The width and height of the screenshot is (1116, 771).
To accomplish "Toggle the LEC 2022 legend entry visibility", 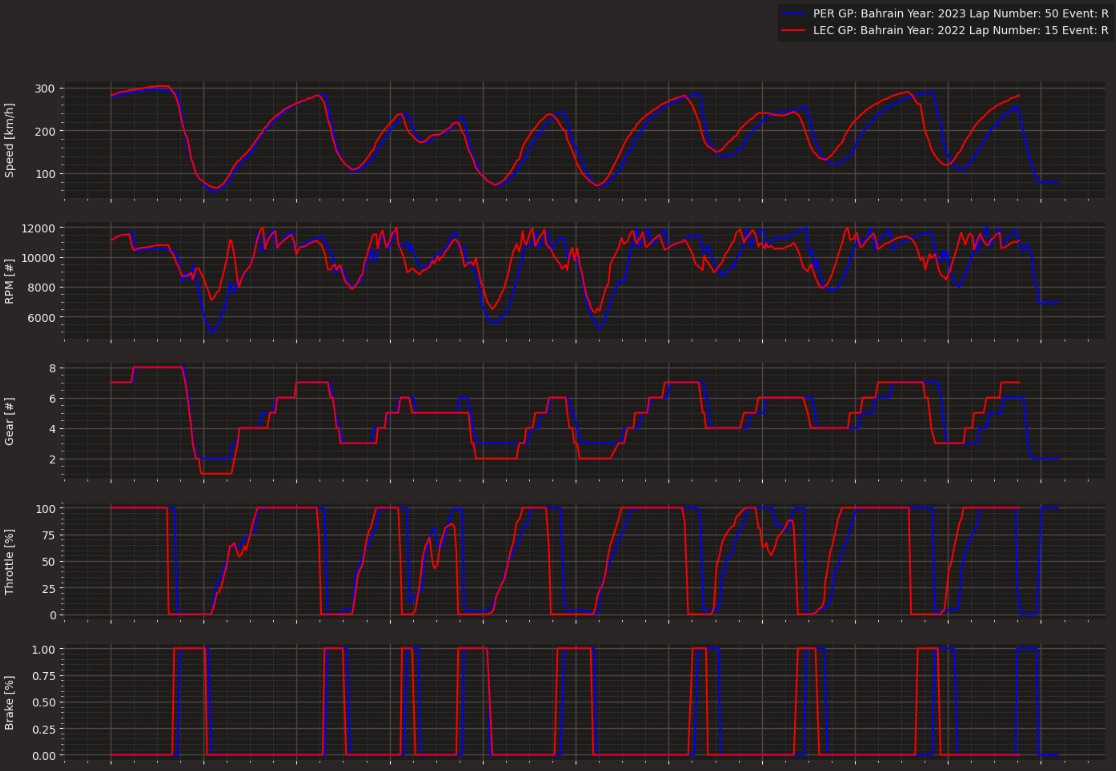I will pyautogui.click(x=900, y=29).
